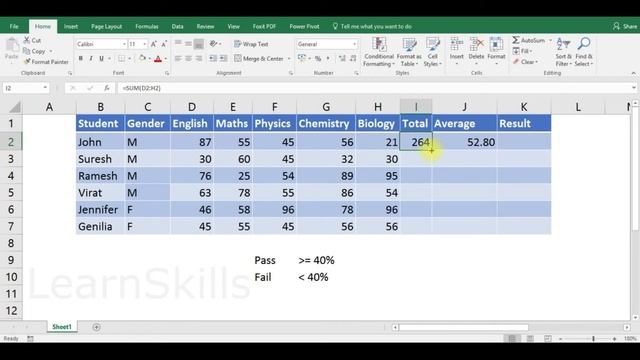Apply red font color with the A
Image resolution: width=640 pixels, height=360 pixels.
(158, 59)
